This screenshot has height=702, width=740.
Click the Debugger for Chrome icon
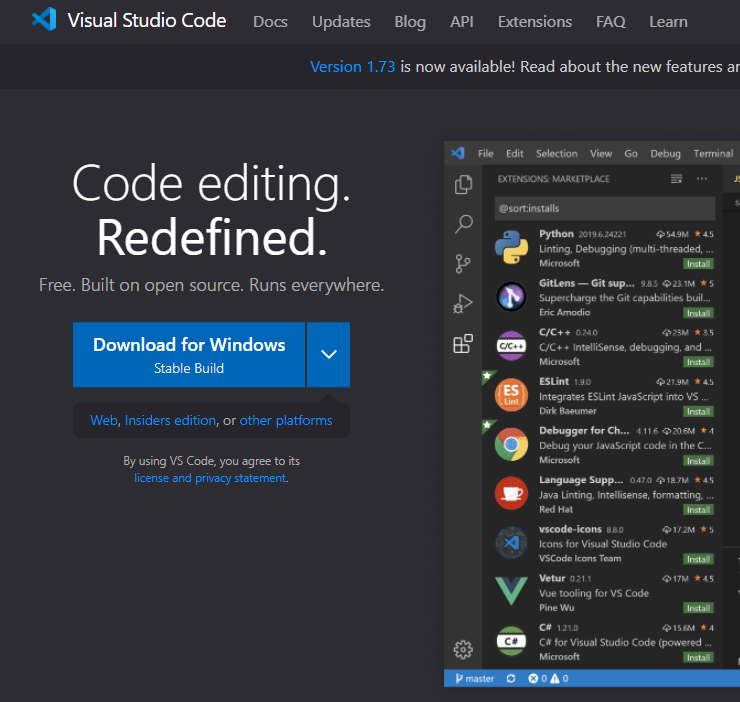511,444
